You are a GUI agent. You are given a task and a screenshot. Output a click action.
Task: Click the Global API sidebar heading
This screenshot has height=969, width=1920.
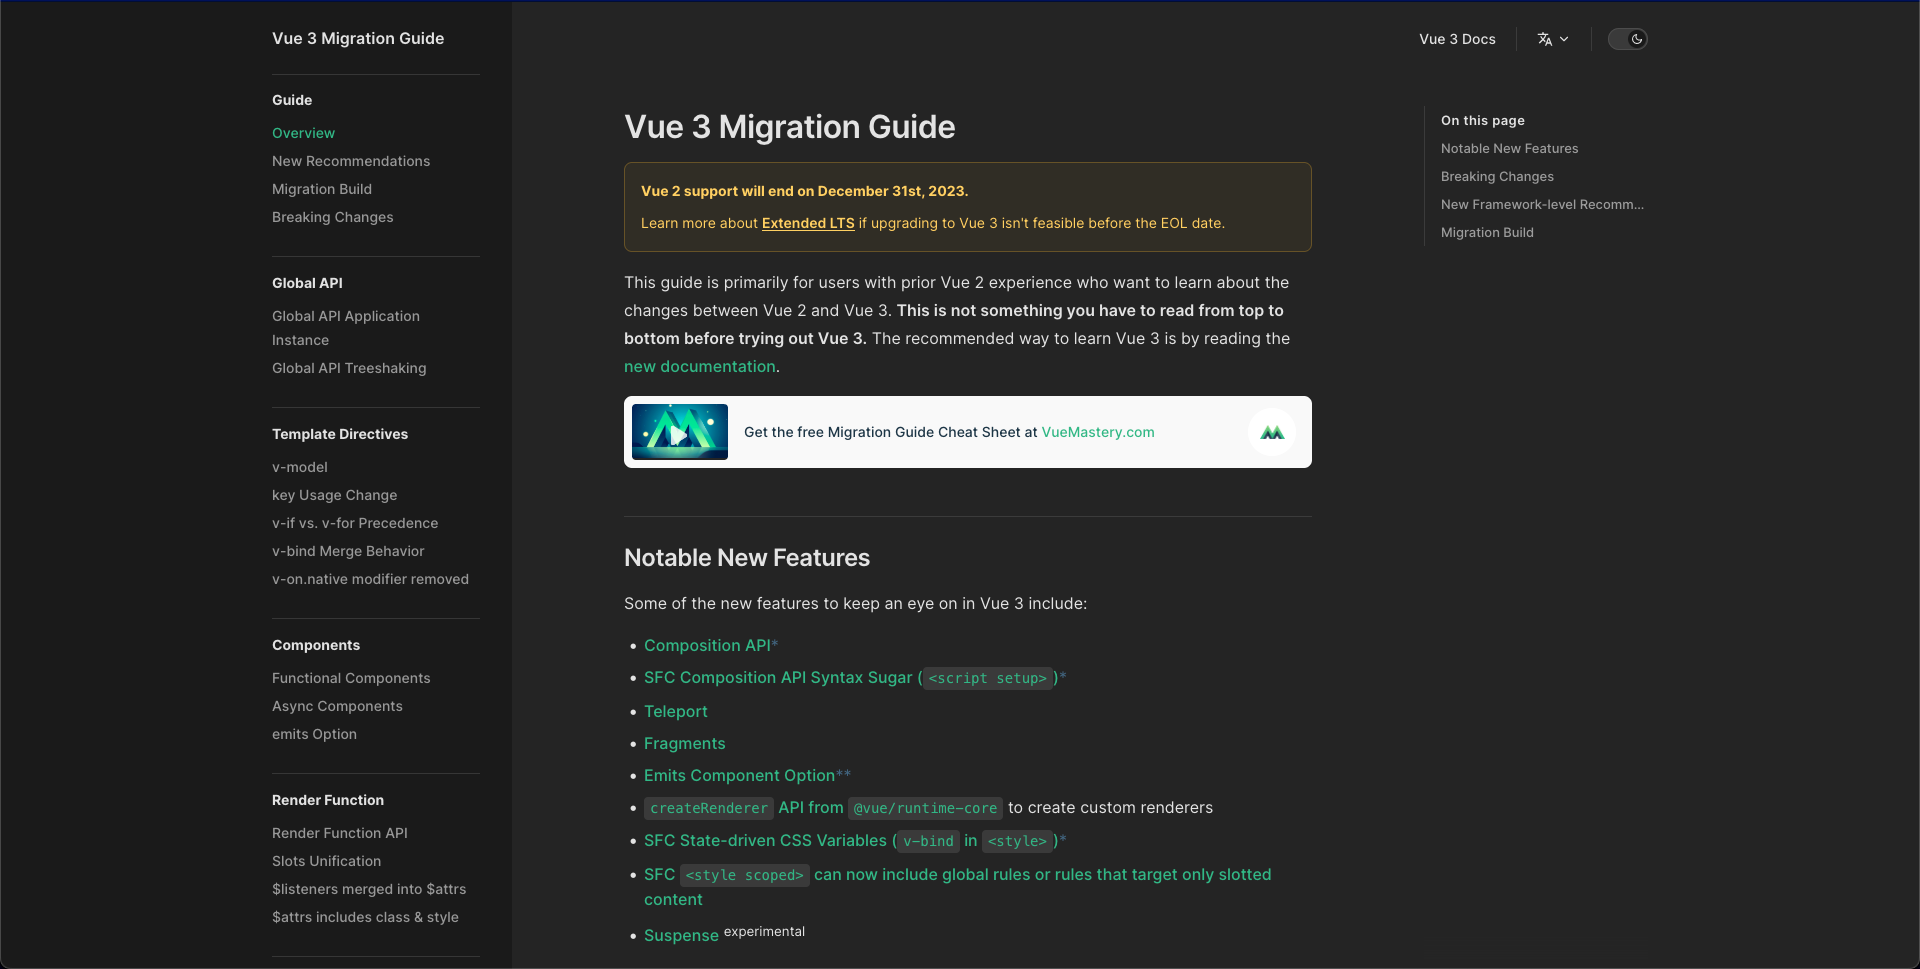click(307, 283)
